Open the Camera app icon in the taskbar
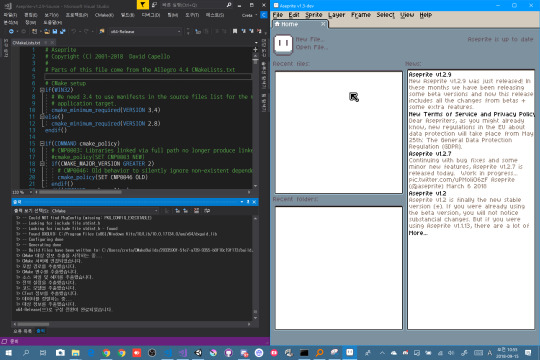The image size is (540, 360). click(x=60, y=353)
